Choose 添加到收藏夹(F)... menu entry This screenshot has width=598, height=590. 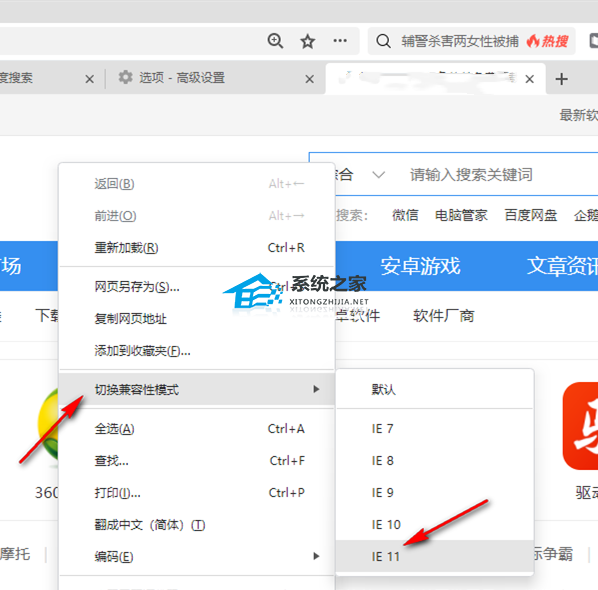coord(197,350)
